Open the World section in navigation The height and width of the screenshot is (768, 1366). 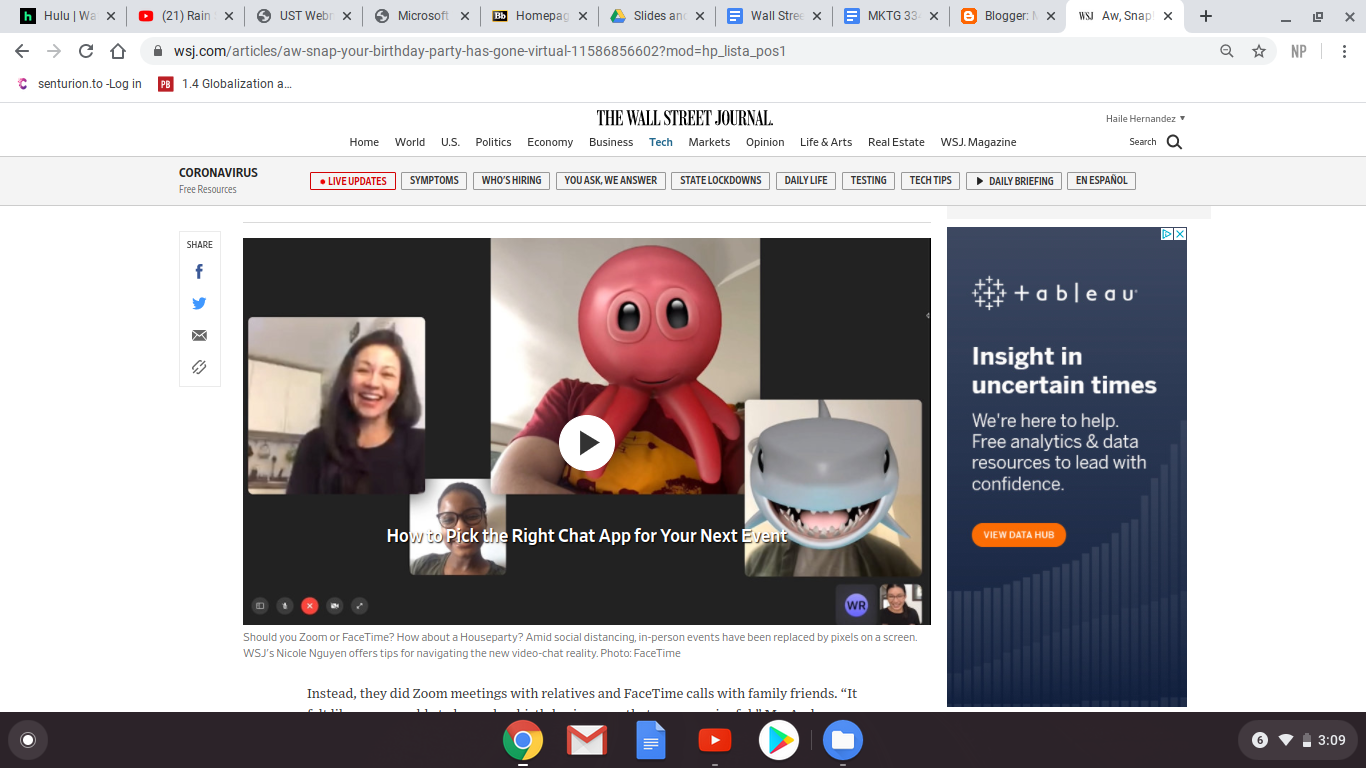pos(410,142)
